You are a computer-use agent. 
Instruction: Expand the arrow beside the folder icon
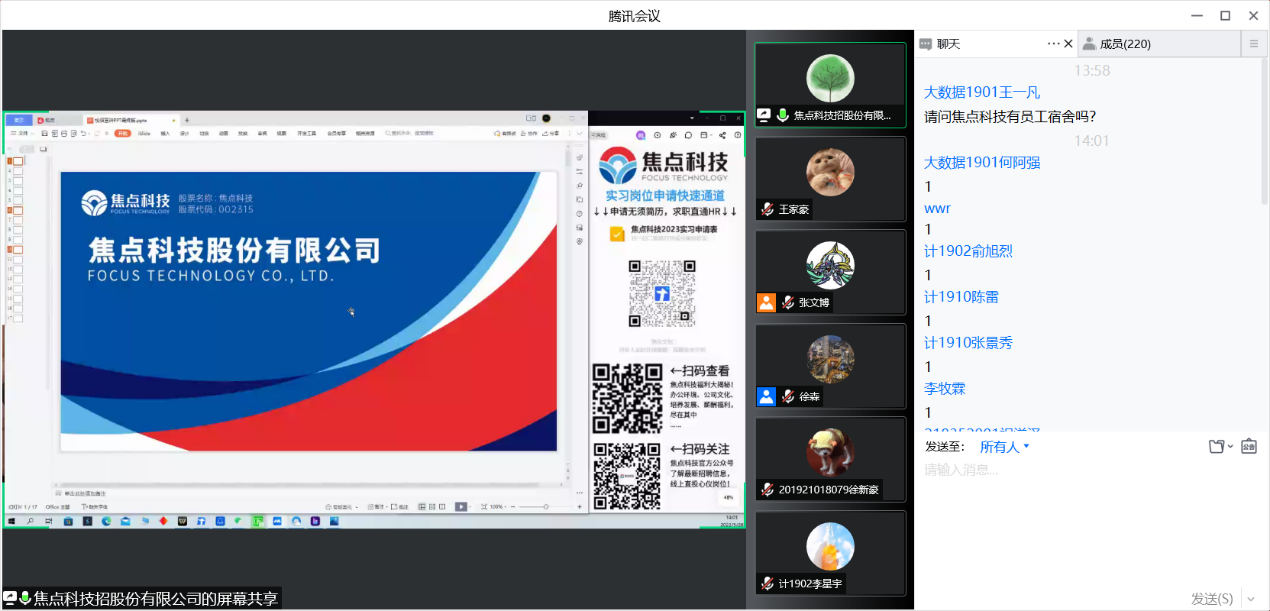[1230, 447]
